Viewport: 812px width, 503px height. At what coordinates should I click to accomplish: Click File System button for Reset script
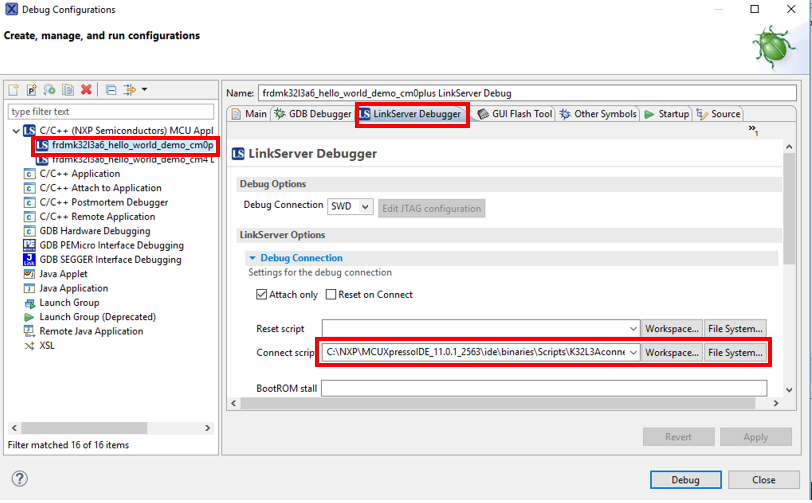[735, 329]
